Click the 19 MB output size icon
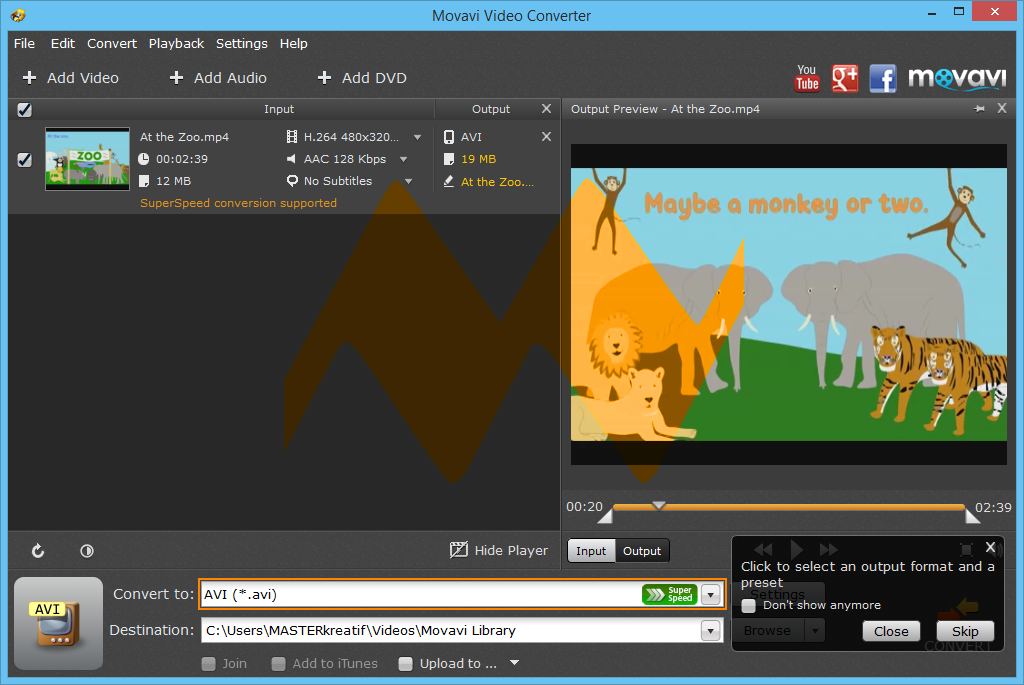Viewport: 1024px width, 685px height. (449, 159)
